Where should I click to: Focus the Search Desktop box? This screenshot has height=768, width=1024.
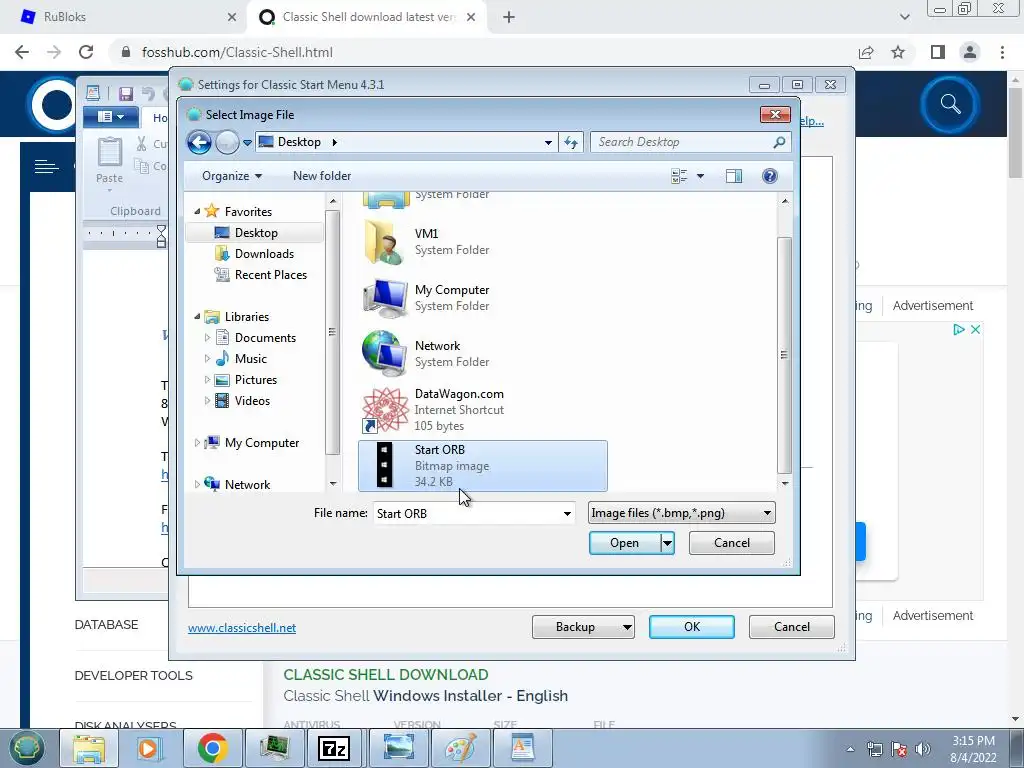point(682,142)
